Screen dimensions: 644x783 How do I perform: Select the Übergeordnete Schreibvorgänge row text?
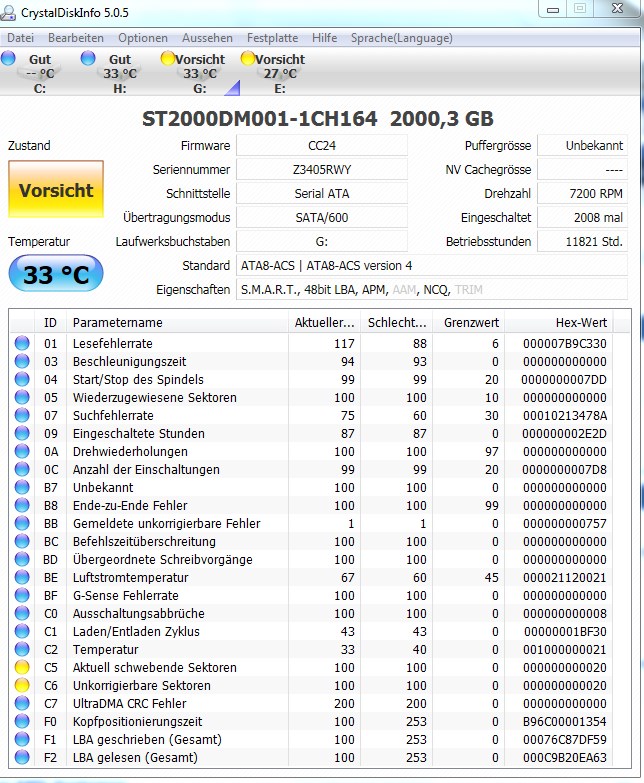163,559
